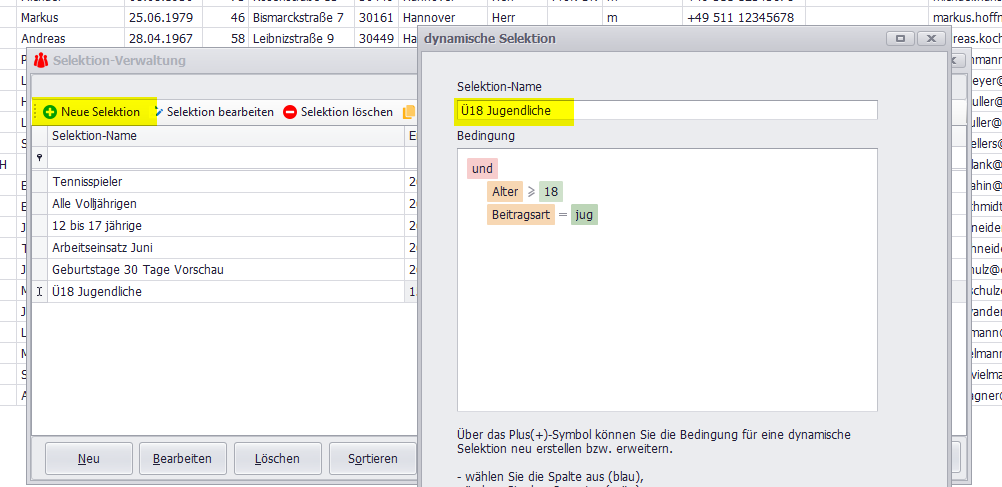Open the 'Alter' column condition field
Viewport: 1002px width, 487px height.
pos(505,192)
